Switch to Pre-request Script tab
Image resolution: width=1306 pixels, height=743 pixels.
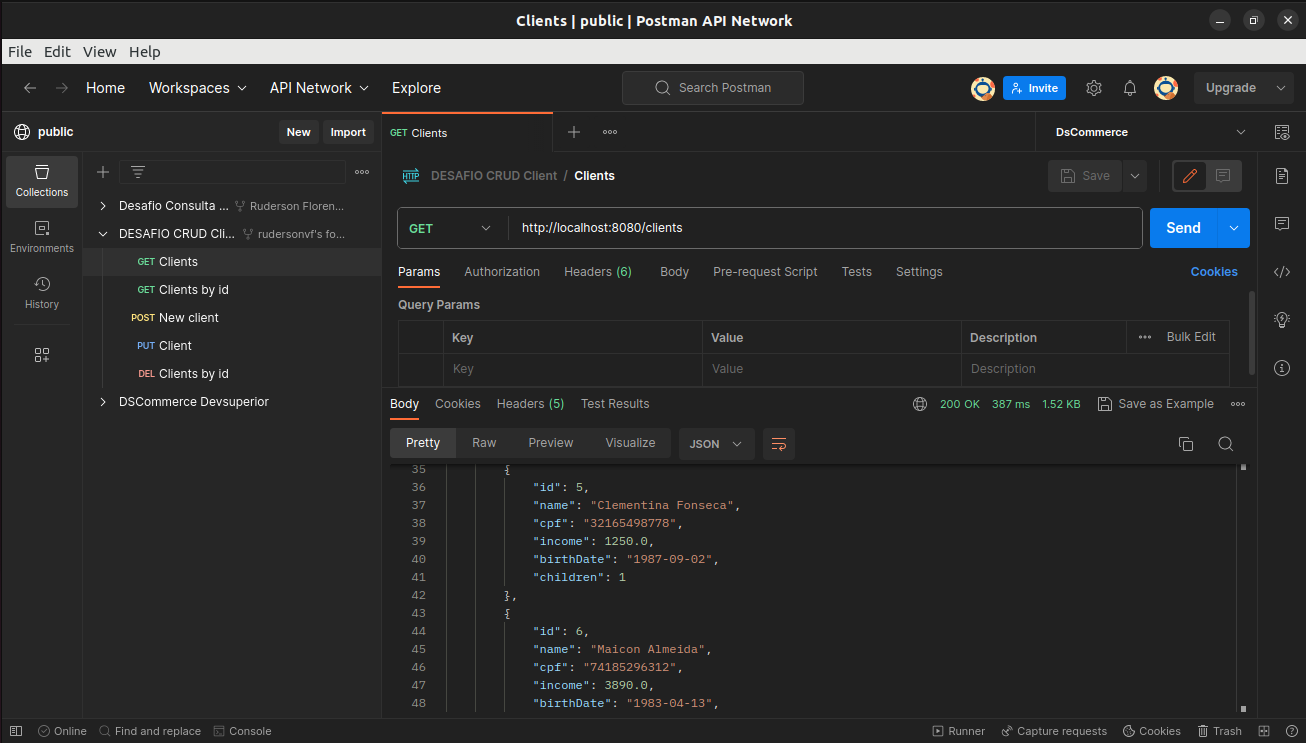[765, 272]
